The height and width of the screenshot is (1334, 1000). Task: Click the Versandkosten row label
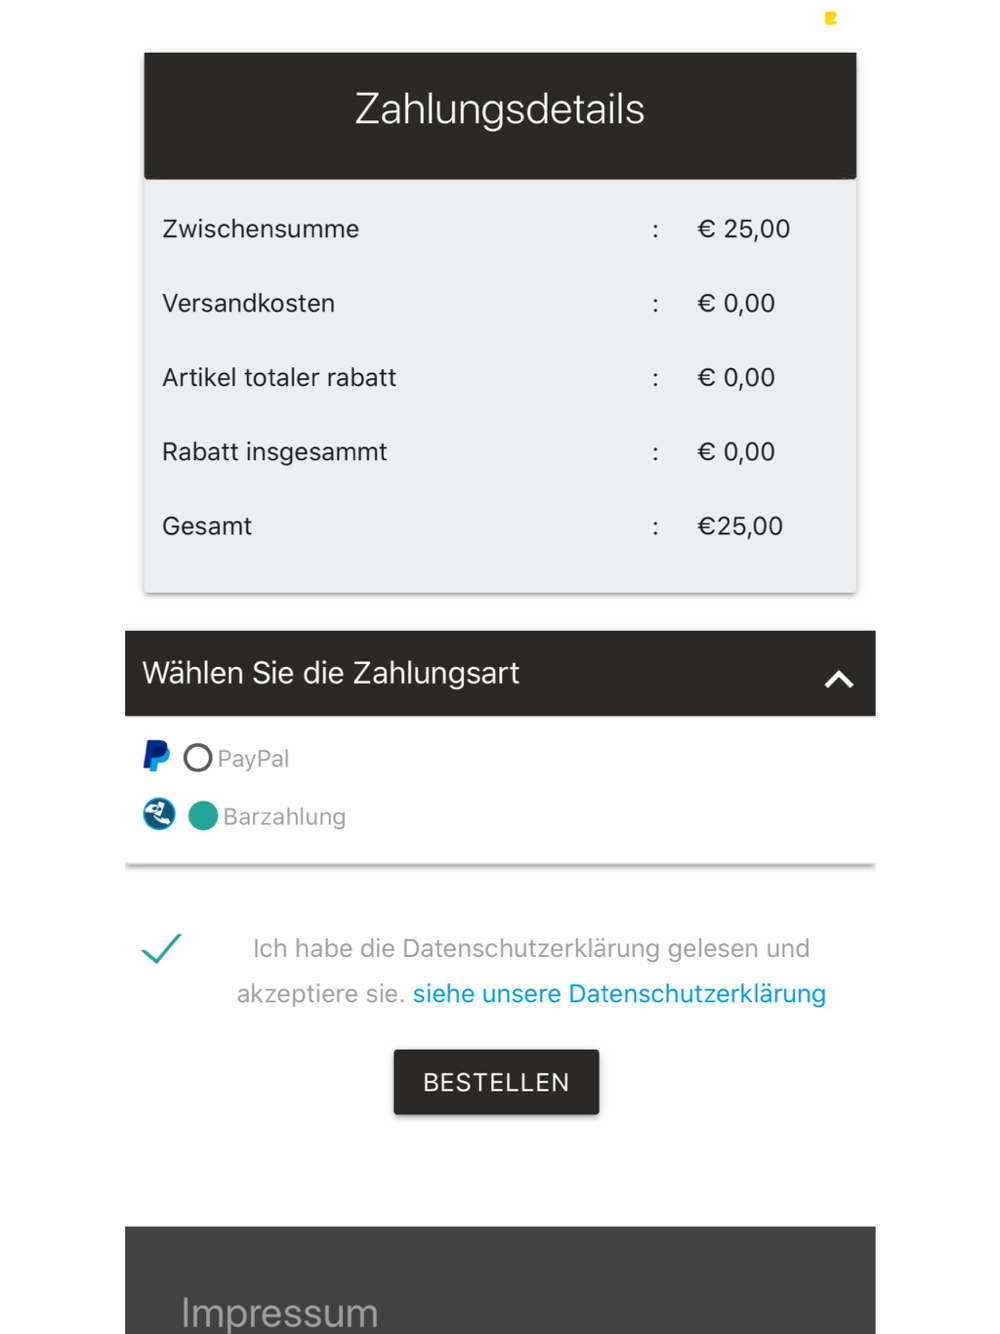click(x=248, y=303)
